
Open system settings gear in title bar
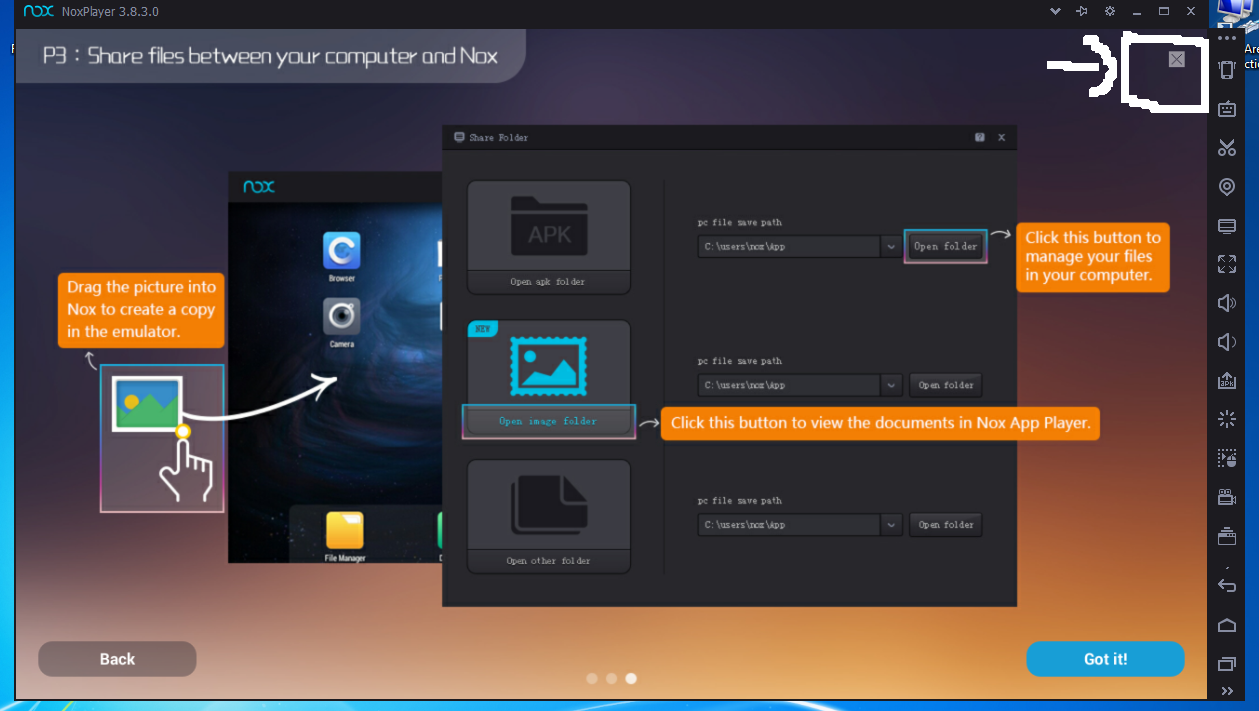pos(1109,12)
